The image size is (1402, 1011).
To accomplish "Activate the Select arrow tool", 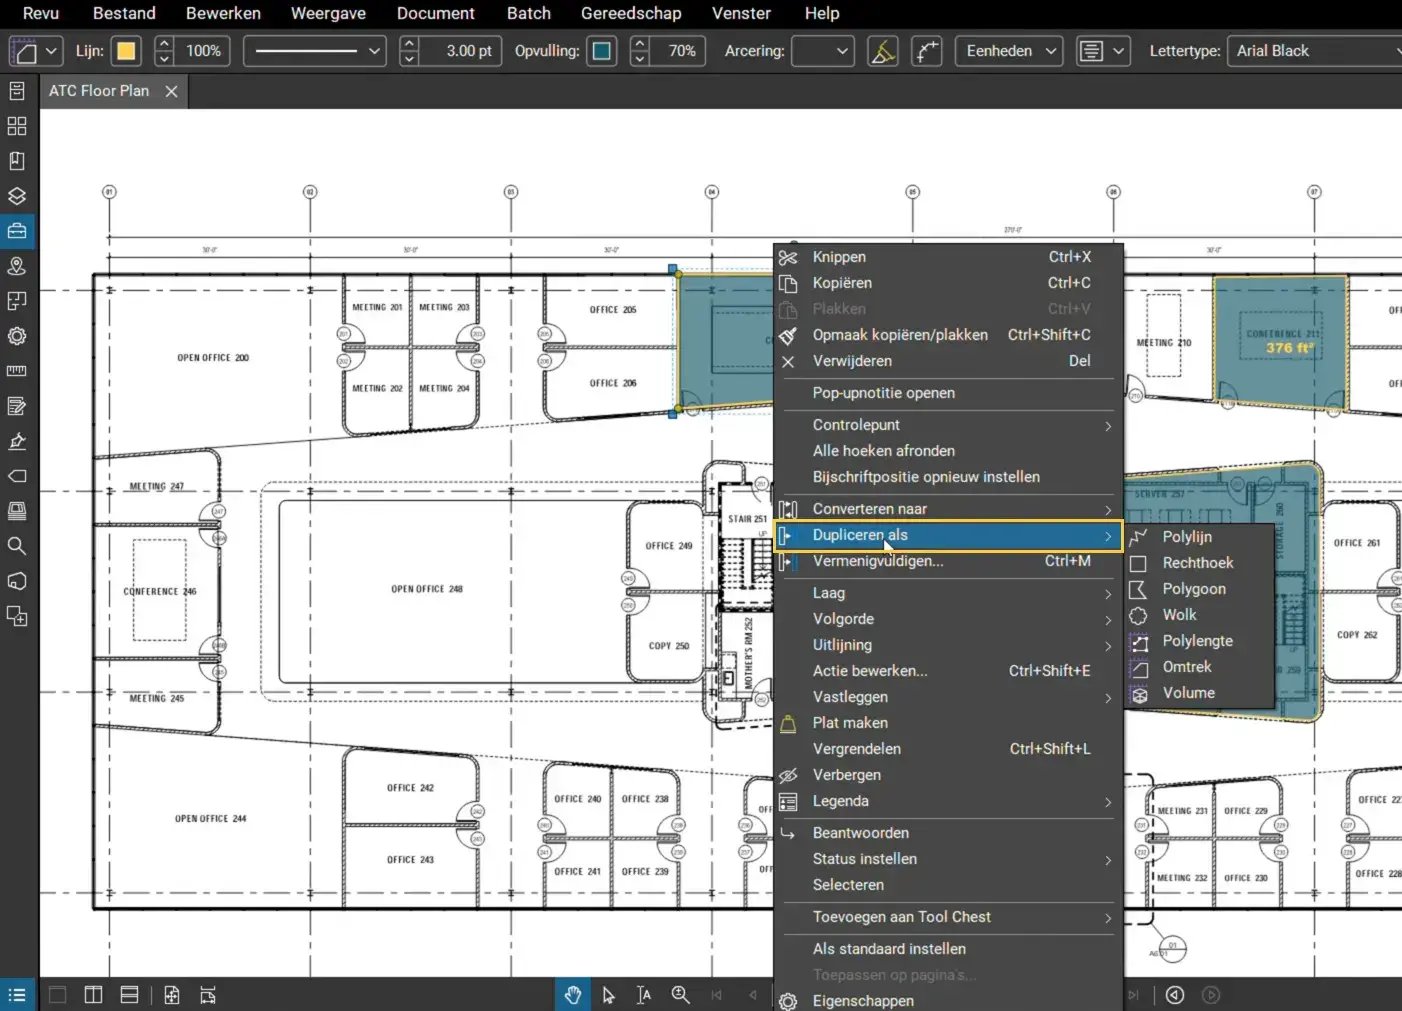I will pyautogui.click(x=609, y=995).
